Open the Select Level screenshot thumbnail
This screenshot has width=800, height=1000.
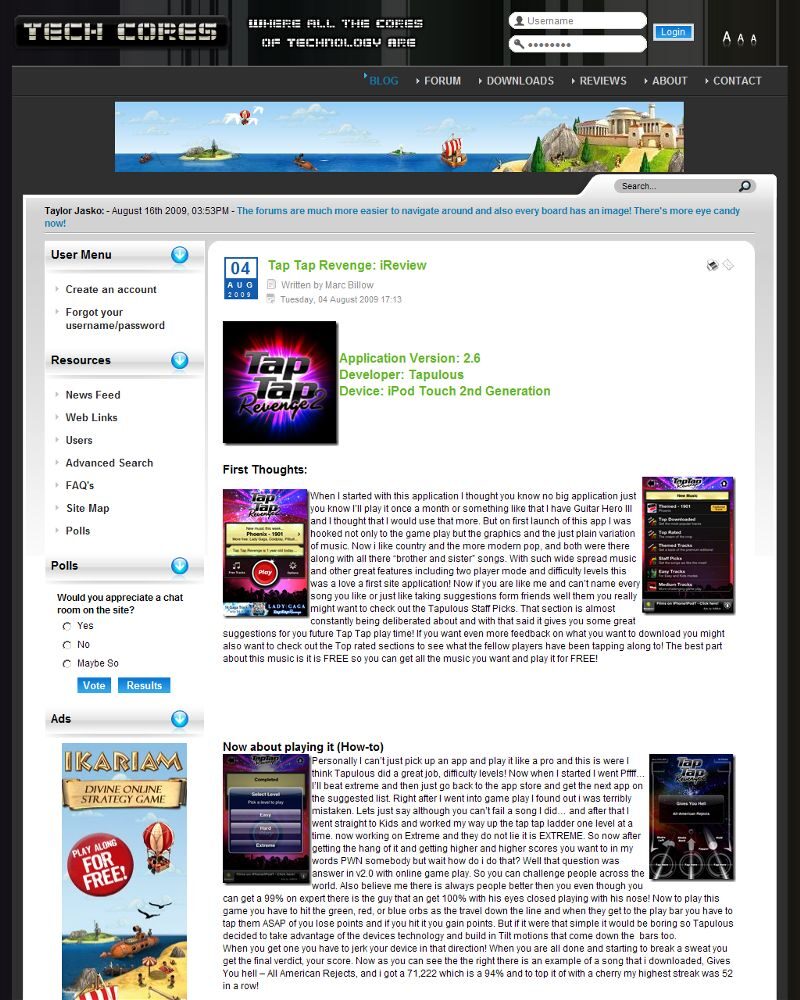(266, 819)
